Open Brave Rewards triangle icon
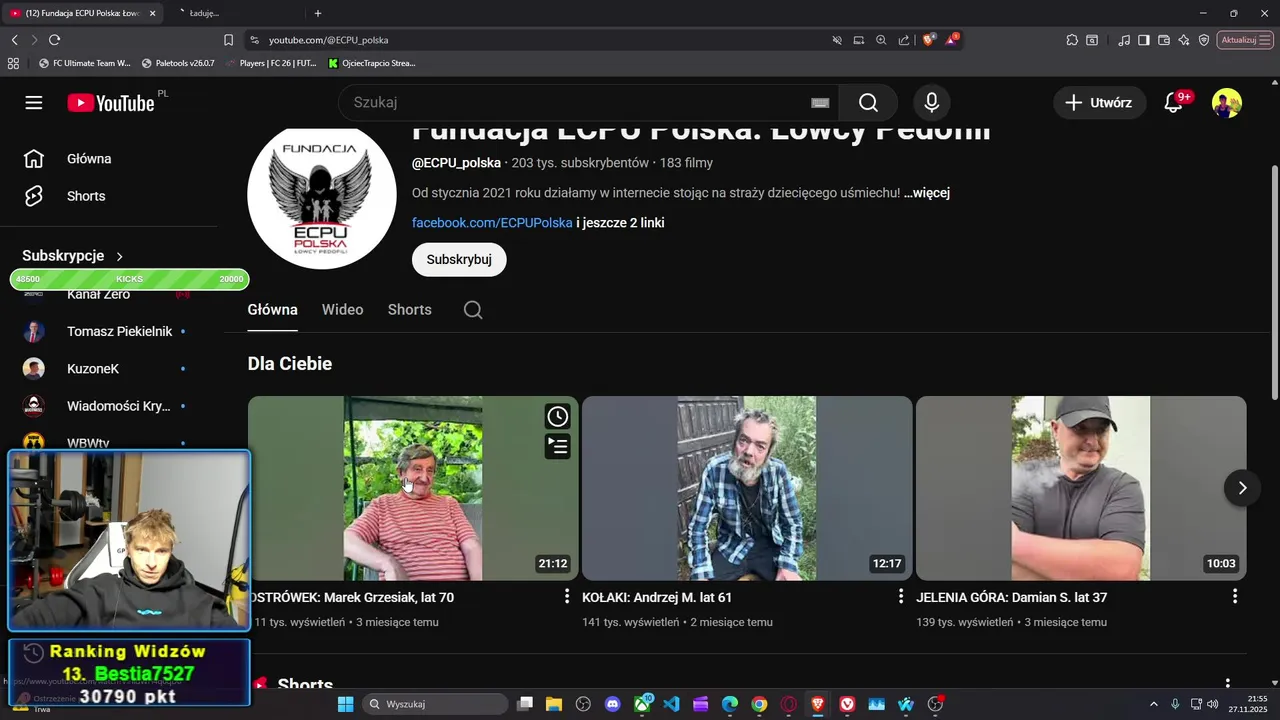The image size is (1280, 720). (x=952, y=40)
